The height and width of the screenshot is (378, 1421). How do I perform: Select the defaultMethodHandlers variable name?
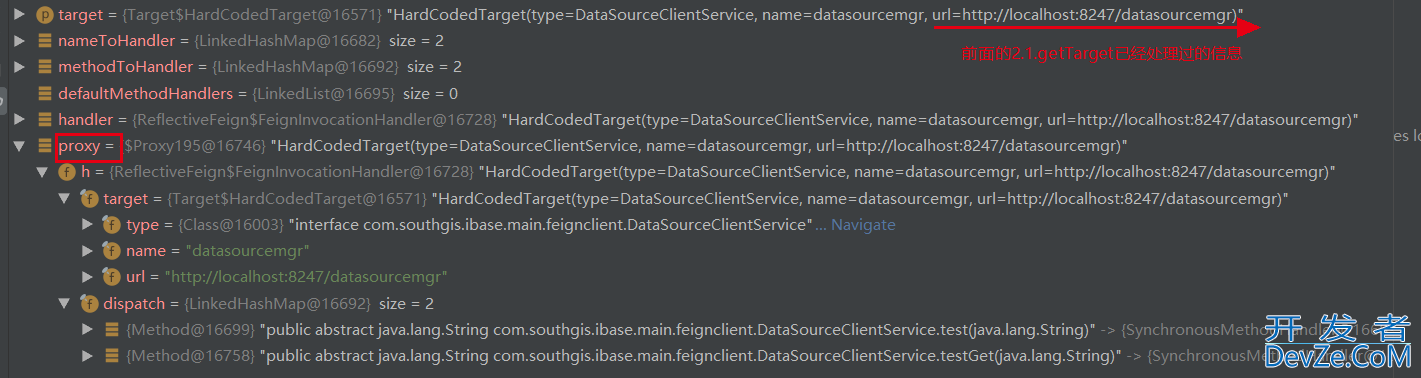point(145,93)
